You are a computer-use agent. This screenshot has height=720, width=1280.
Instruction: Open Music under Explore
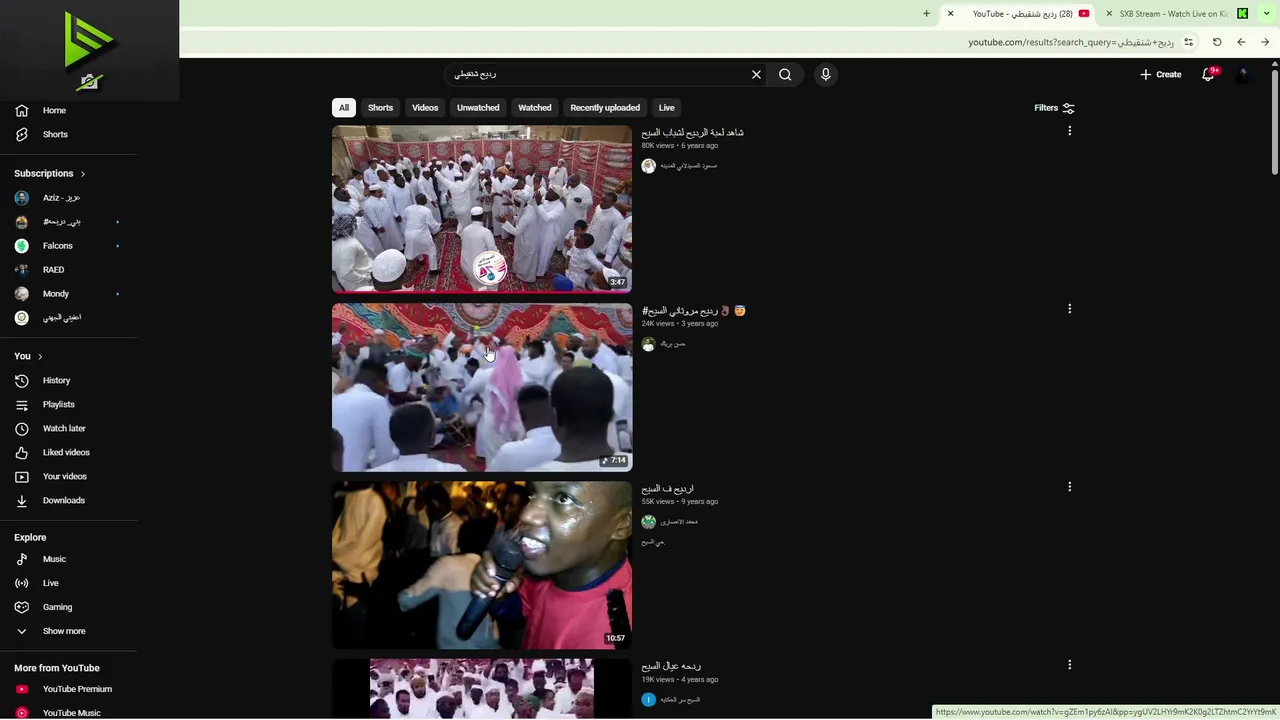point(54,559)
